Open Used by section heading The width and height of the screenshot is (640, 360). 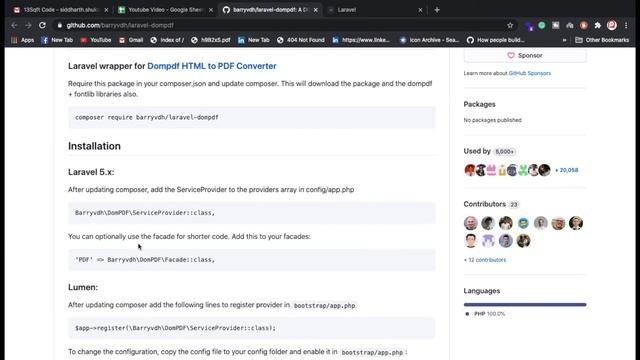[x=477, y=151]
